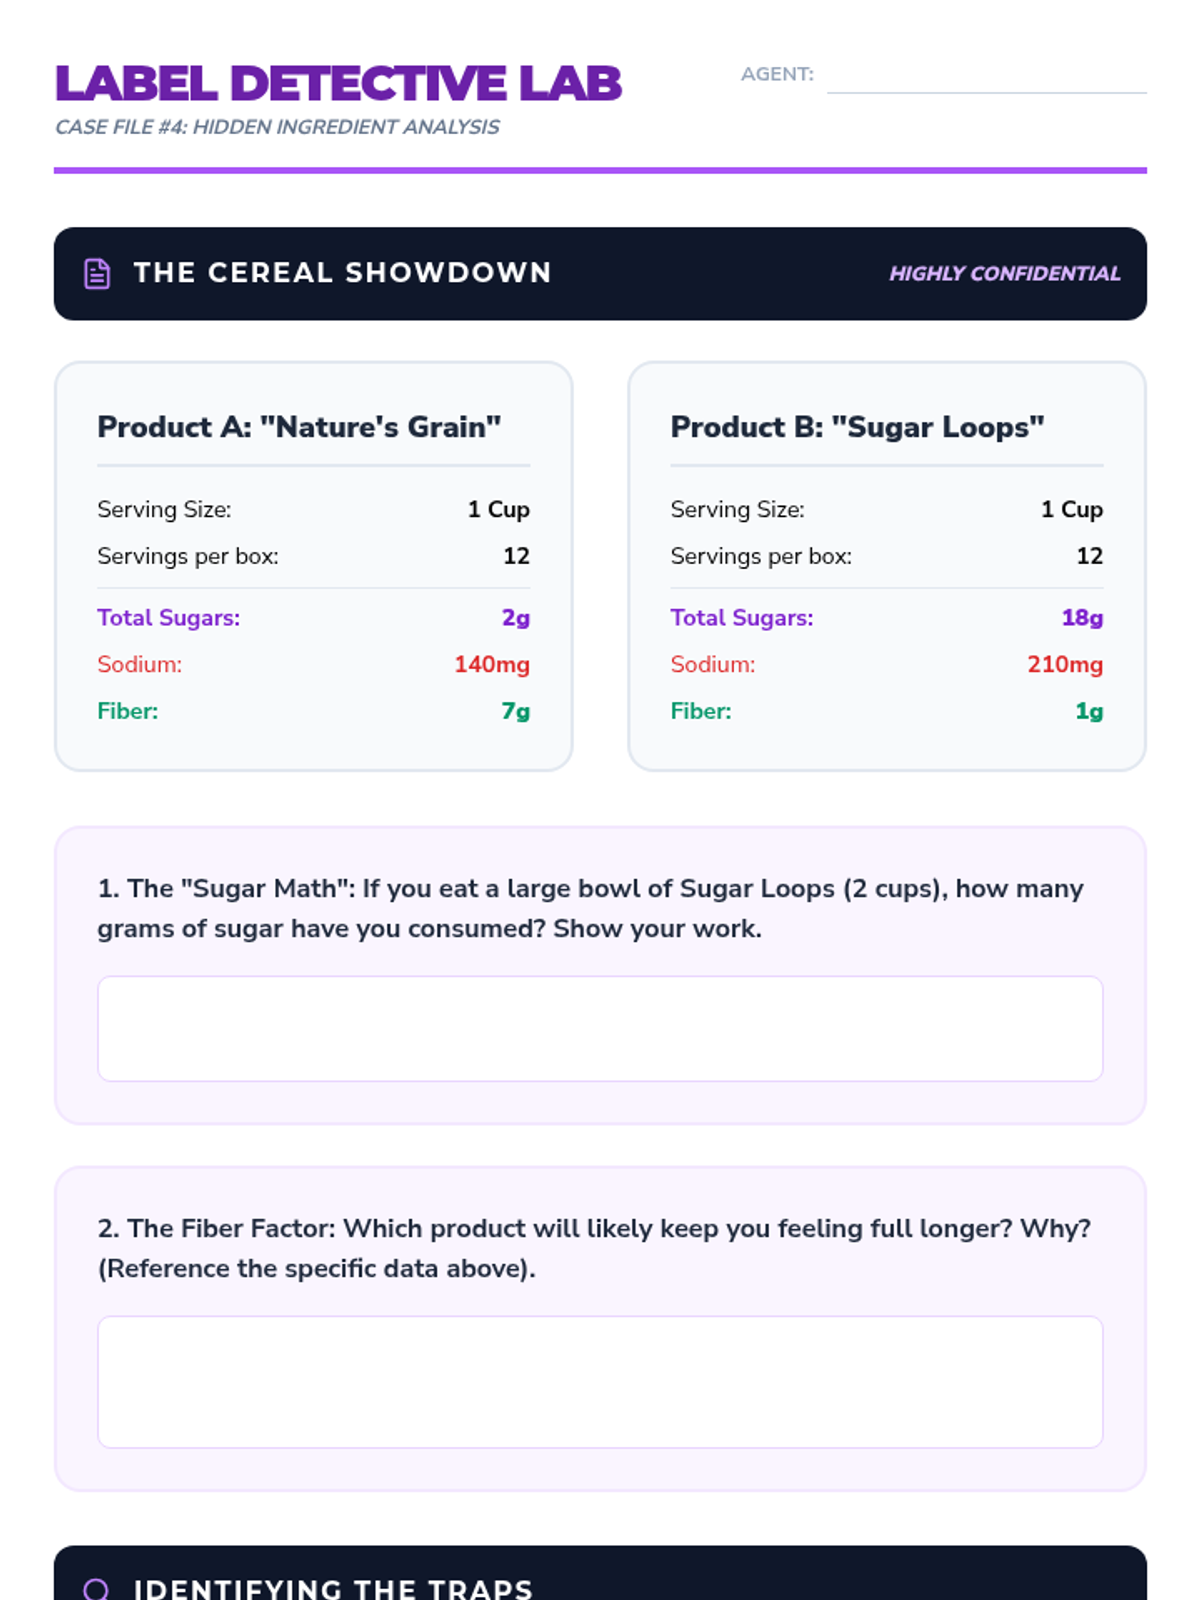Click the Label Detective Lab title
This screenshot has height=1600, width=1200.
click(338, 84)
